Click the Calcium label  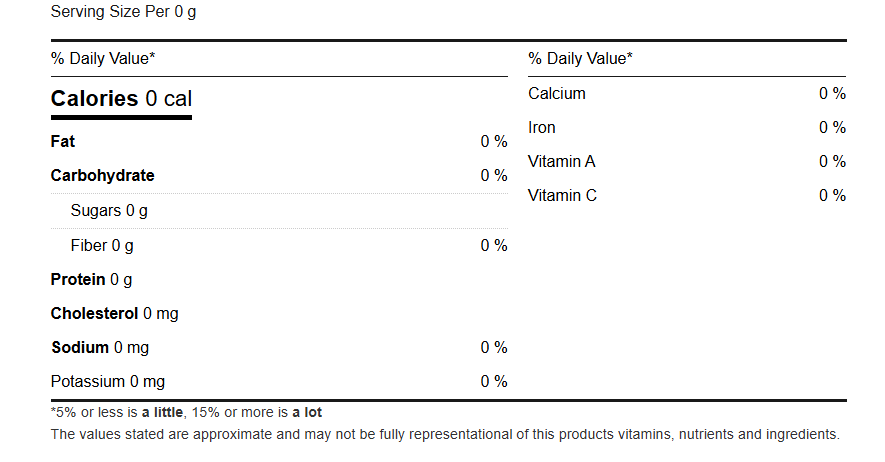pos(557,94)
